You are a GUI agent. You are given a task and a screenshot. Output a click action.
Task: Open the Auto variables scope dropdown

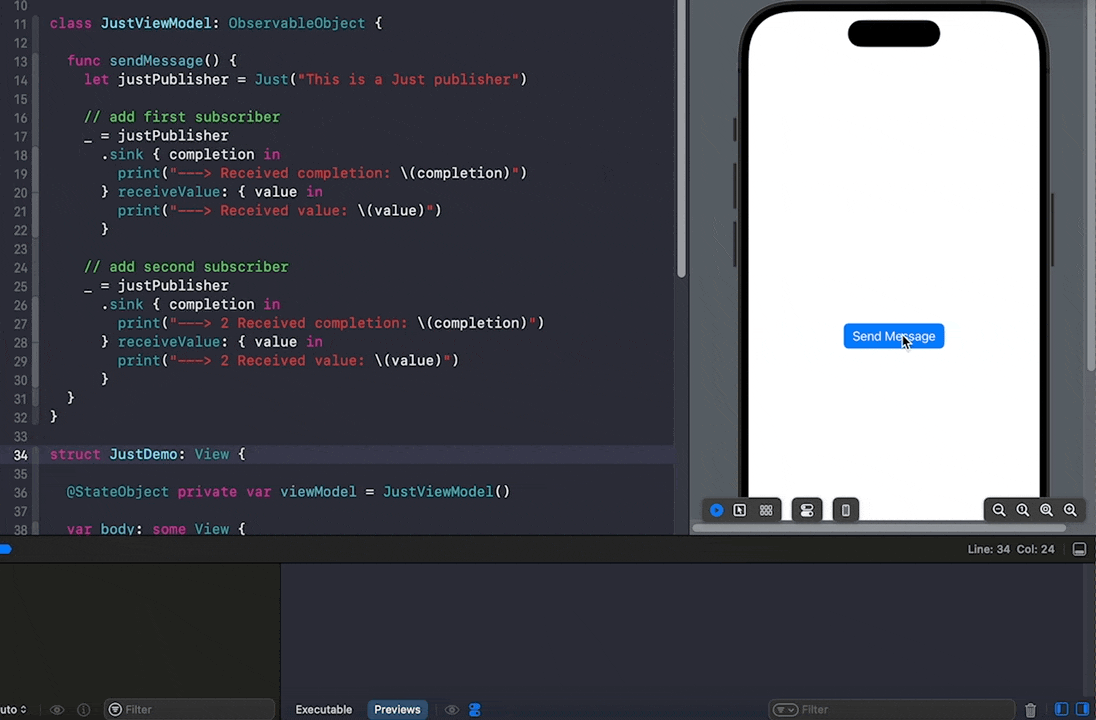tap(13, 710)
